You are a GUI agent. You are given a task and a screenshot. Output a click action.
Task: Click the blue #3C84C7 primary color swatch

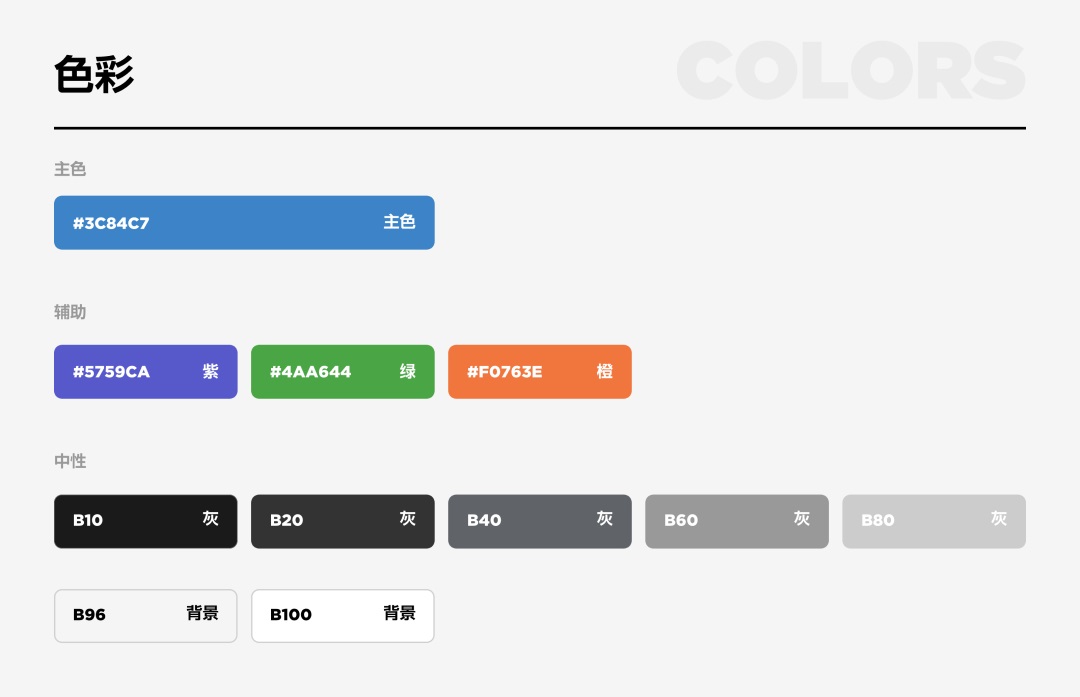(244, 222)
